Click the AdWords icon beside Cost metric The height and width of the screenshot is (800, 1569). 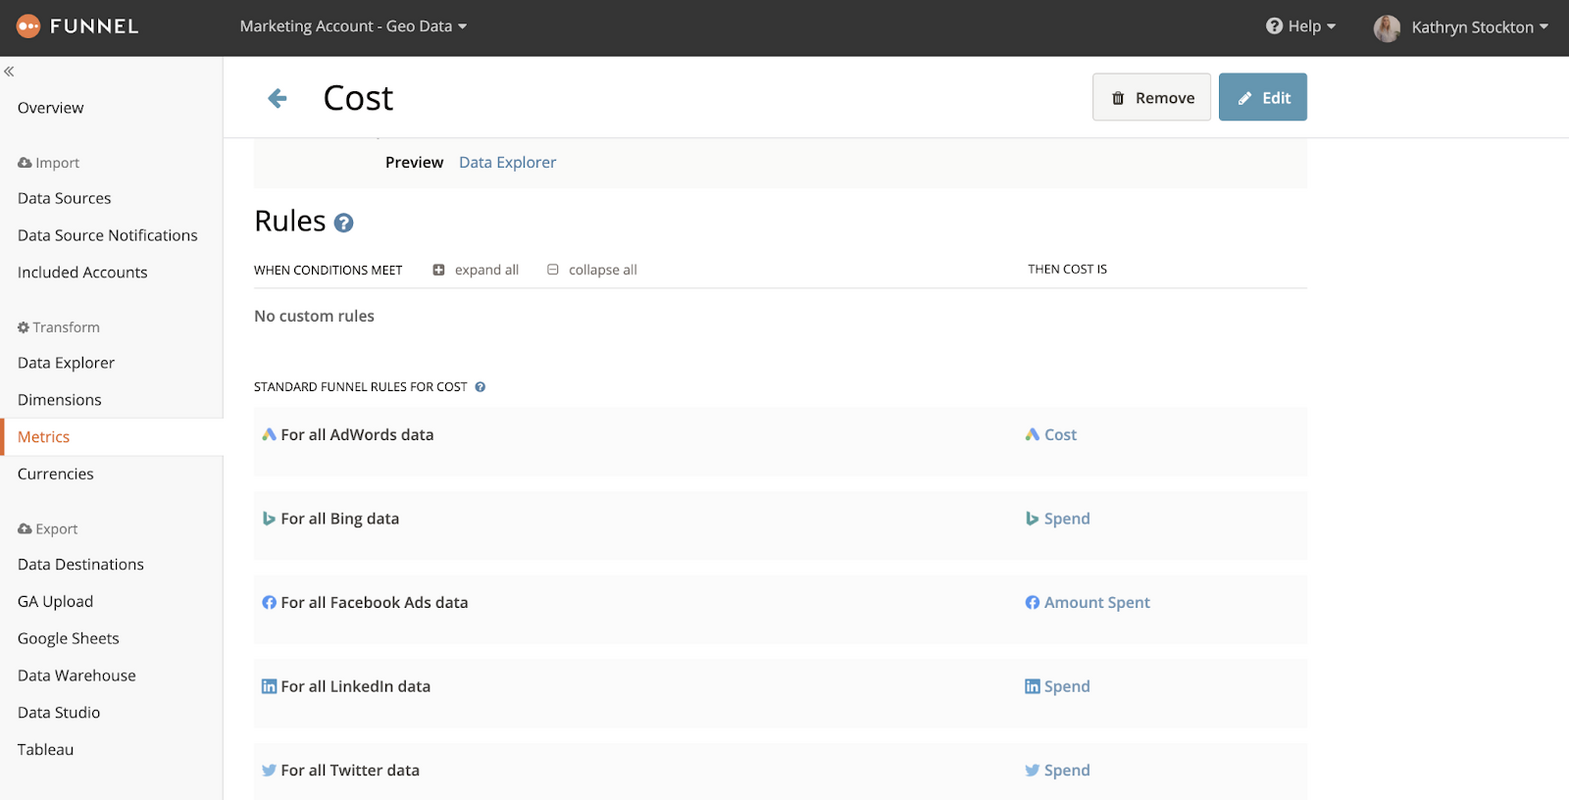pyautogui.click(x=1032, y=435)
